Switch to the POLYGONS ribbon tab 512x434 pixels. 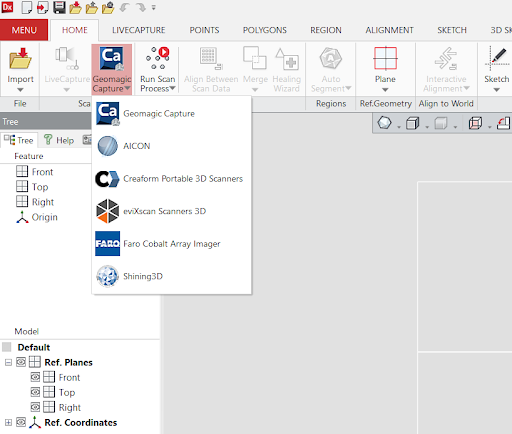265,30
